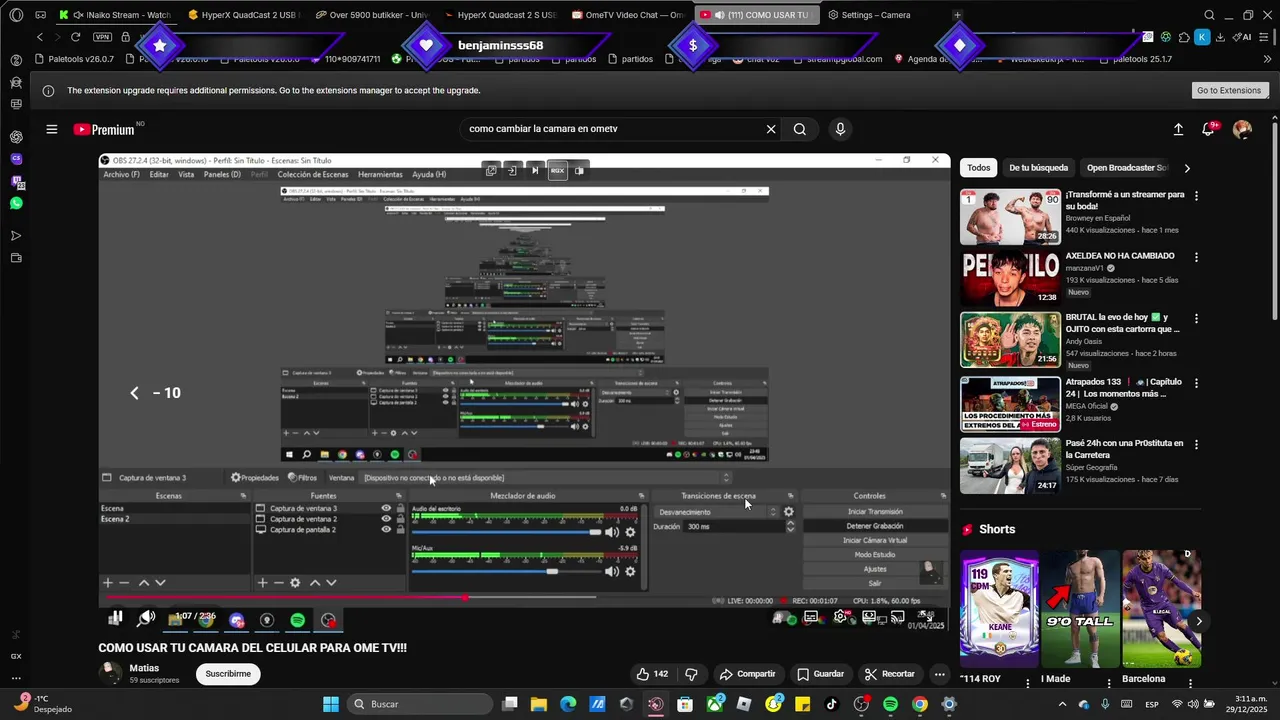
Task: Open the 'Colección de Escenas' menu
Action: (x=313, y=174)
